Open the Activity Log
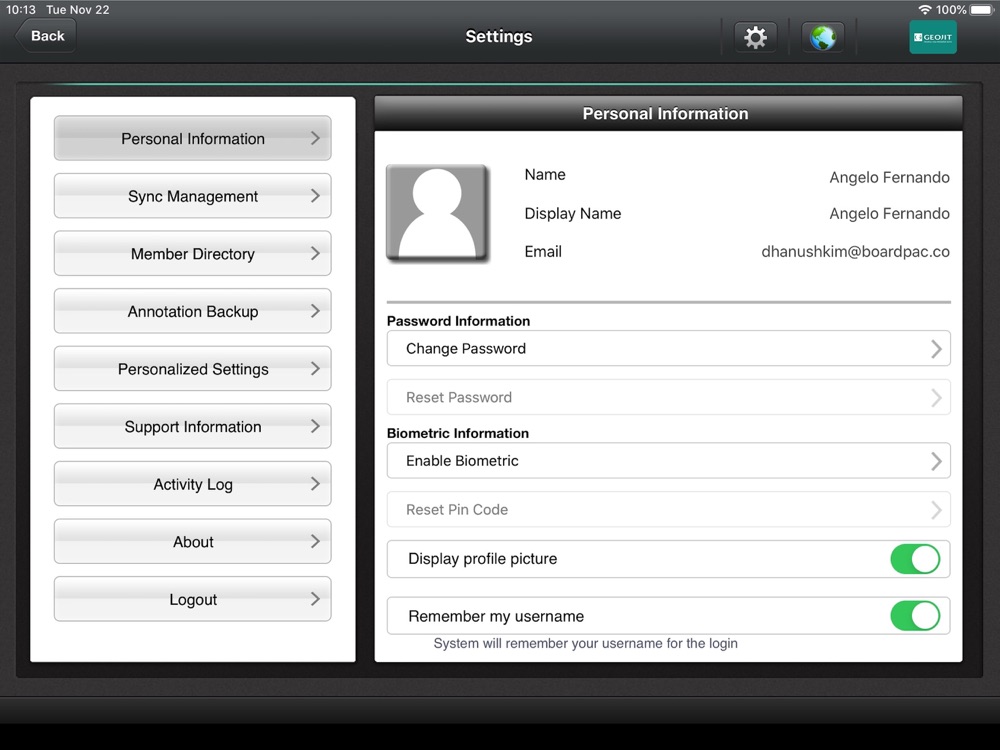Viewport: 1000px width, 750px height. [193, 484]
